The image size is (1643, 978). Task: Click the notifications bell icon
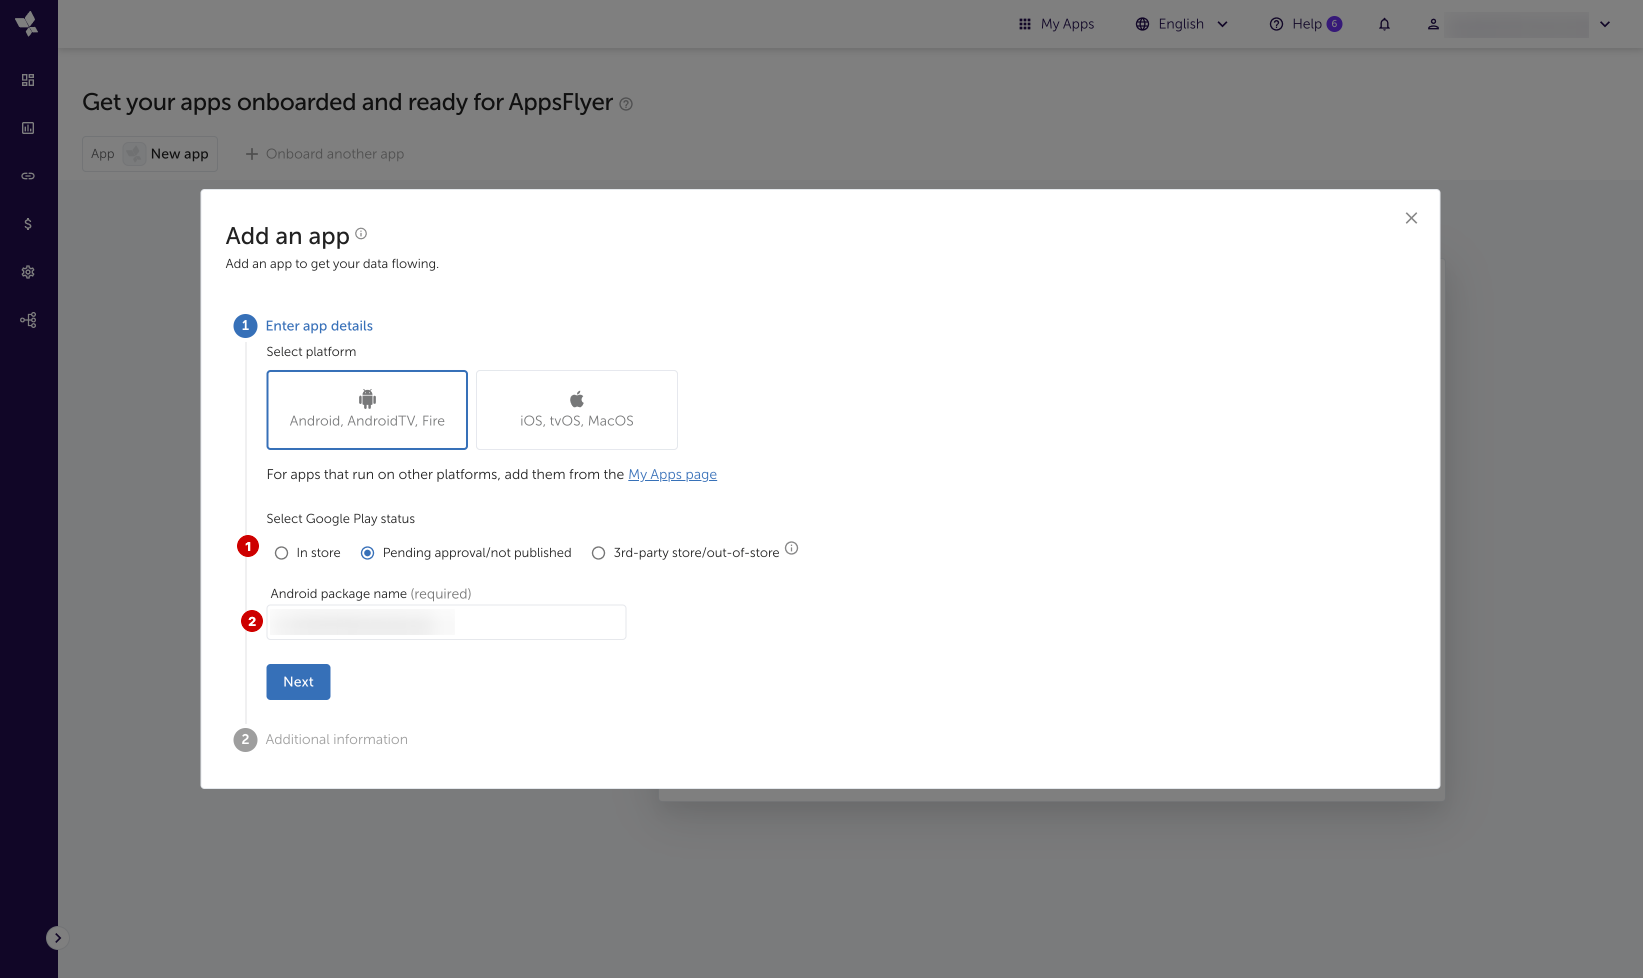[1384, 24]
